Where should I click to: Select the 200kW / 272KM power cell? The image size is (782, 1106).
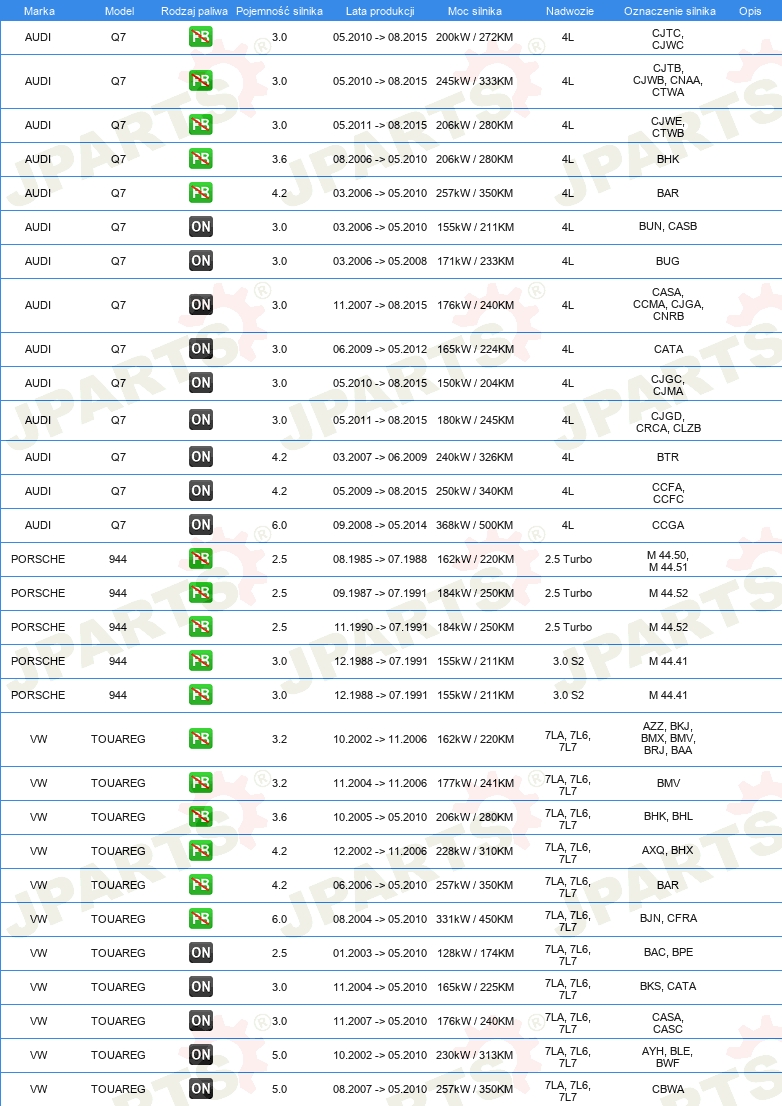point(475,37)
